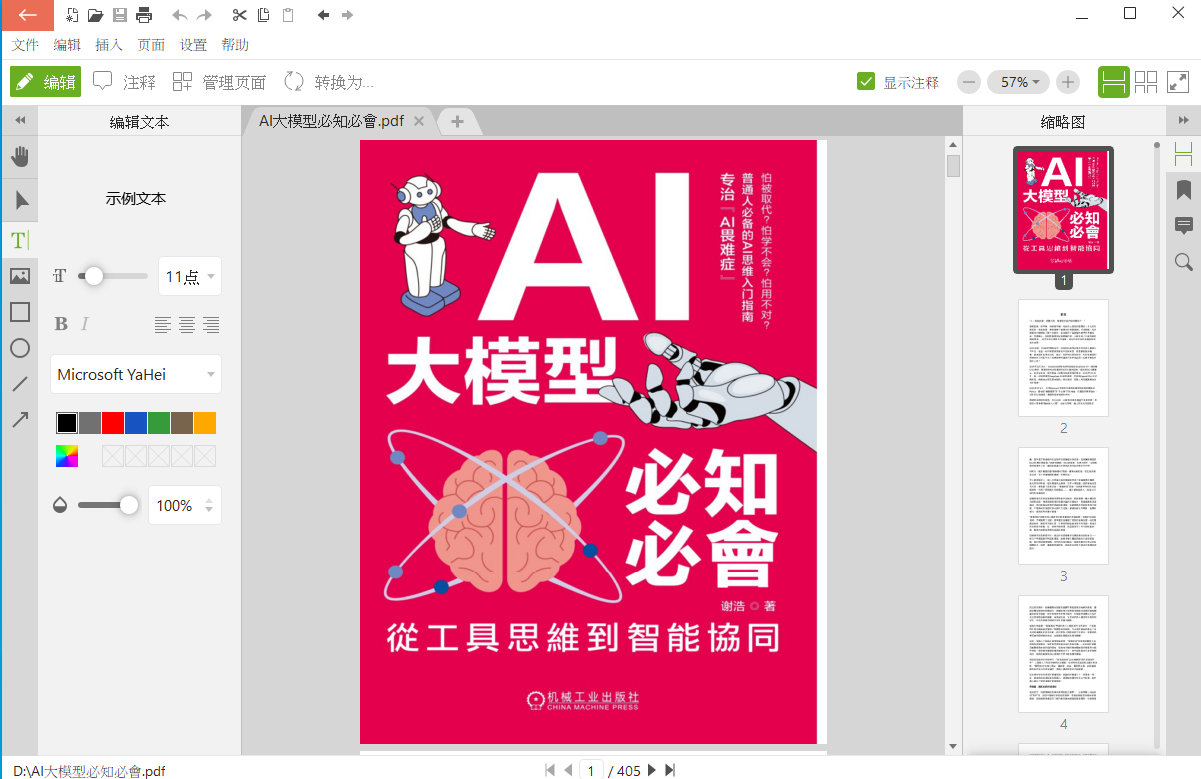
Task: Open the 帮助 menu
Action: pyautogui.click(x=235, y=45)
